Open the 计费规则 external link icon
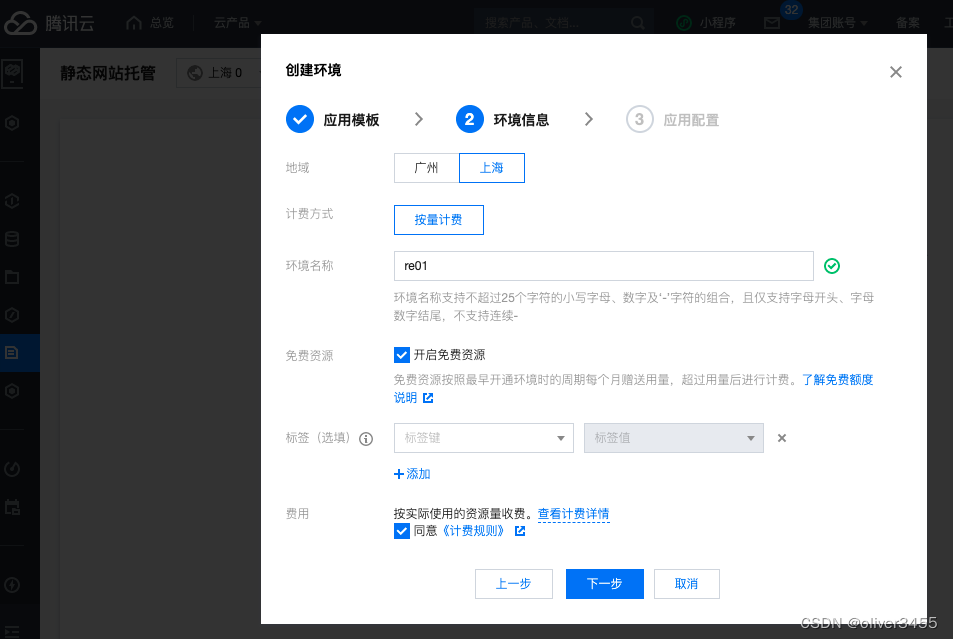 (520, 531)
